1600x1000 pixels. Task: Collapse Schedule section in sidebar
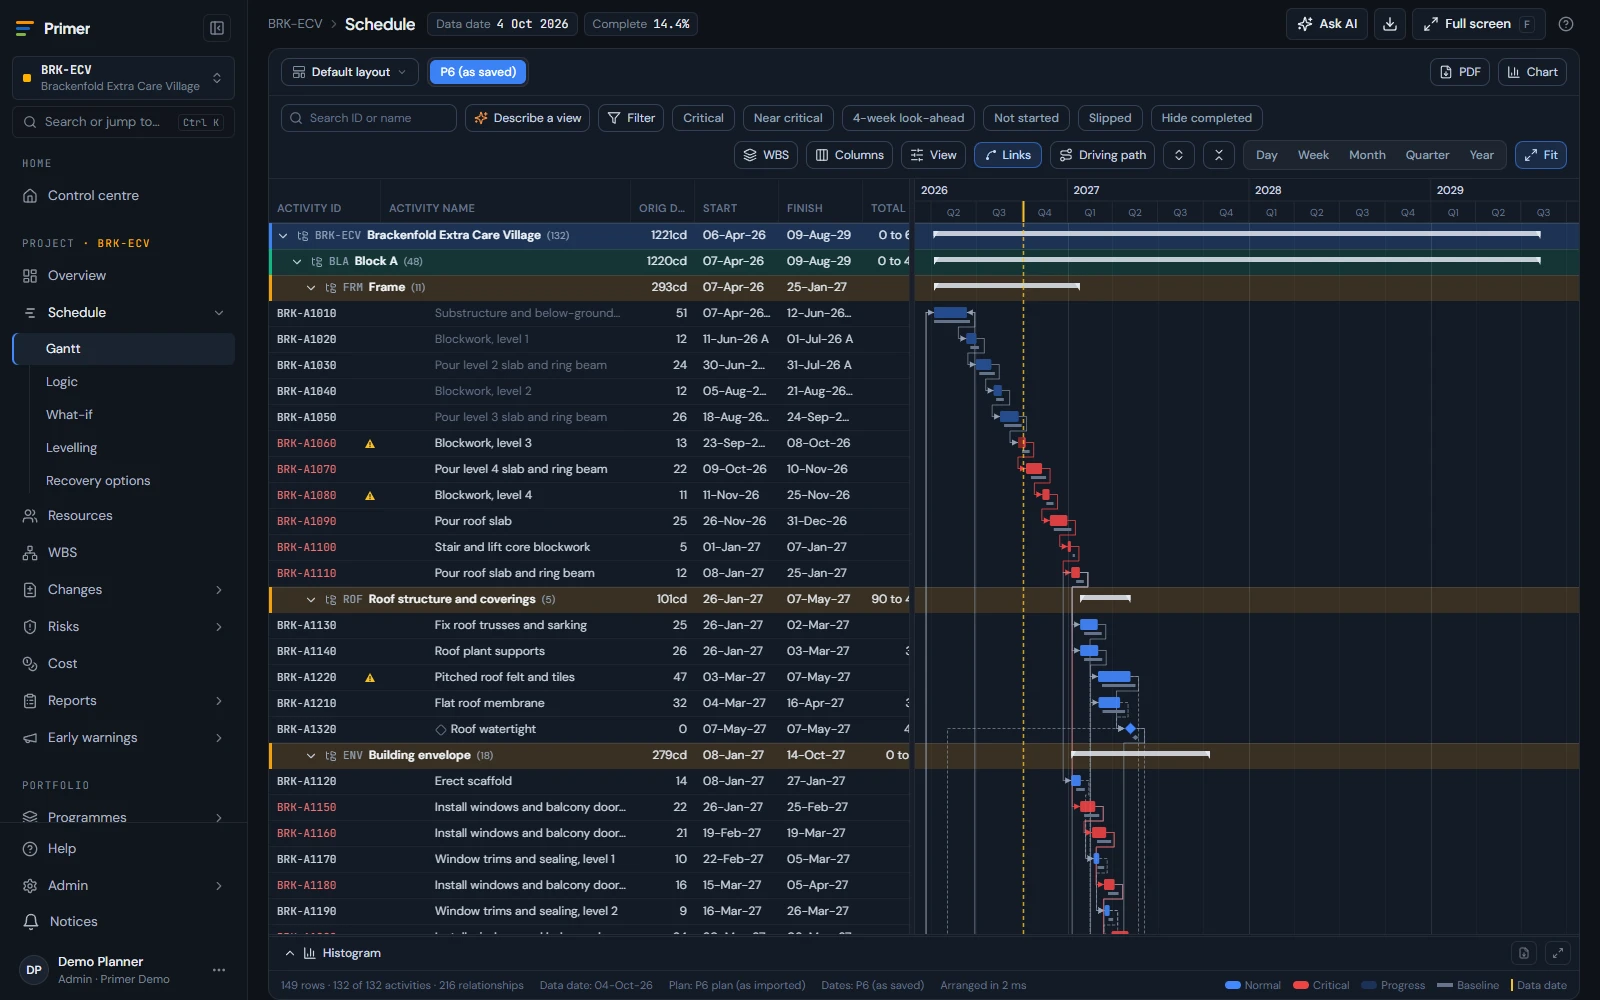(219, 313)
